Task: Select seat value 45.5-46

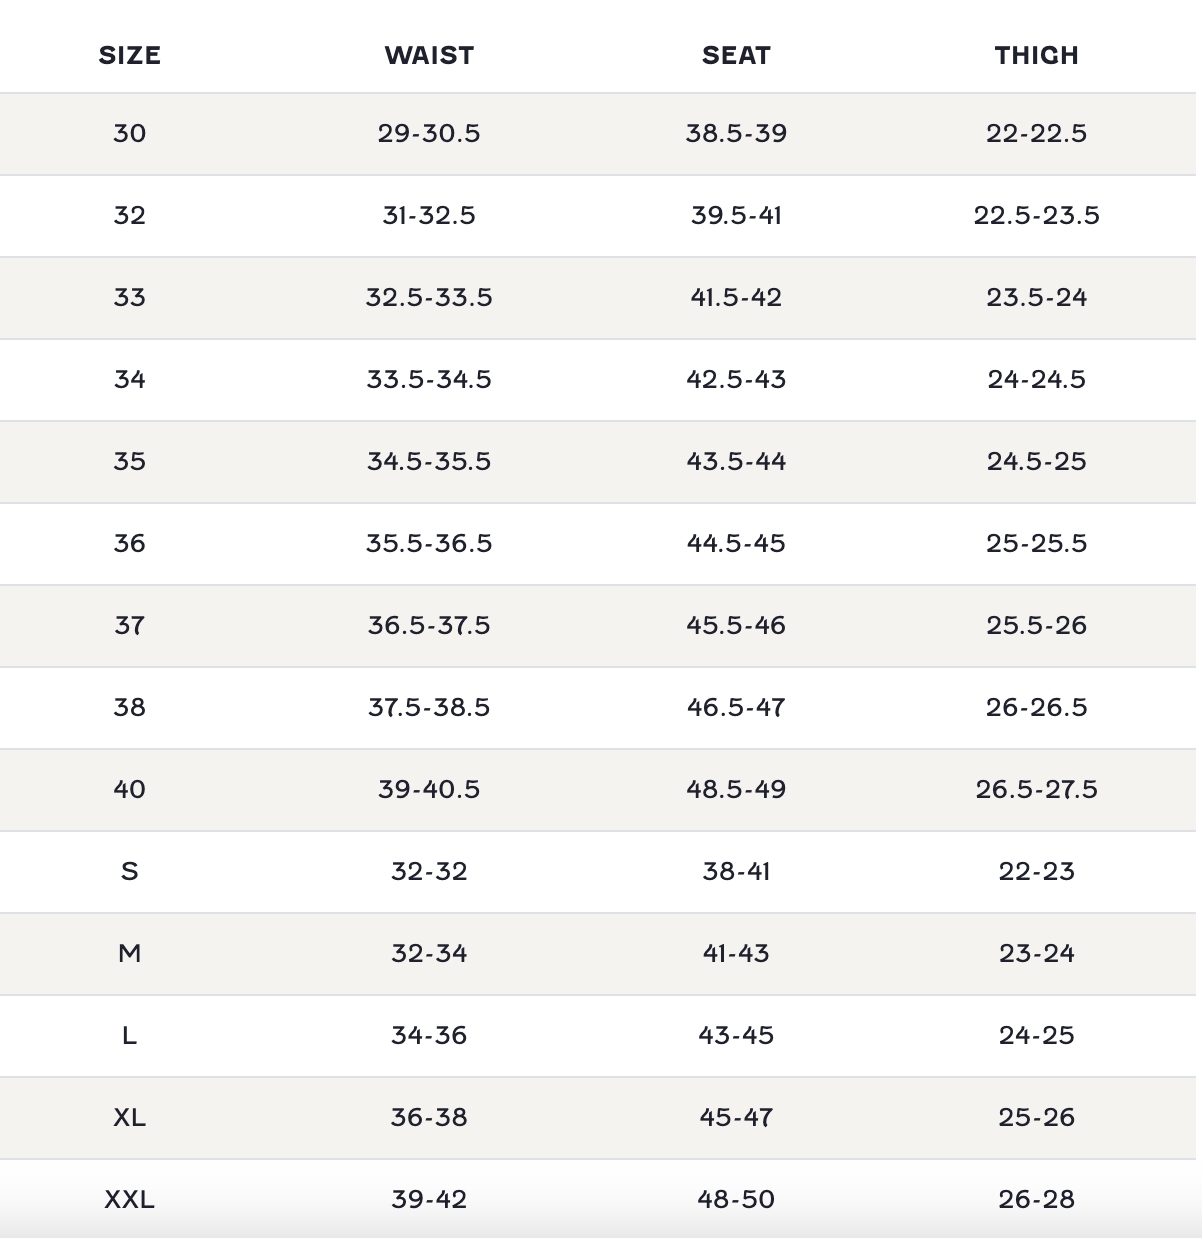Action: (x=736, y=625)
